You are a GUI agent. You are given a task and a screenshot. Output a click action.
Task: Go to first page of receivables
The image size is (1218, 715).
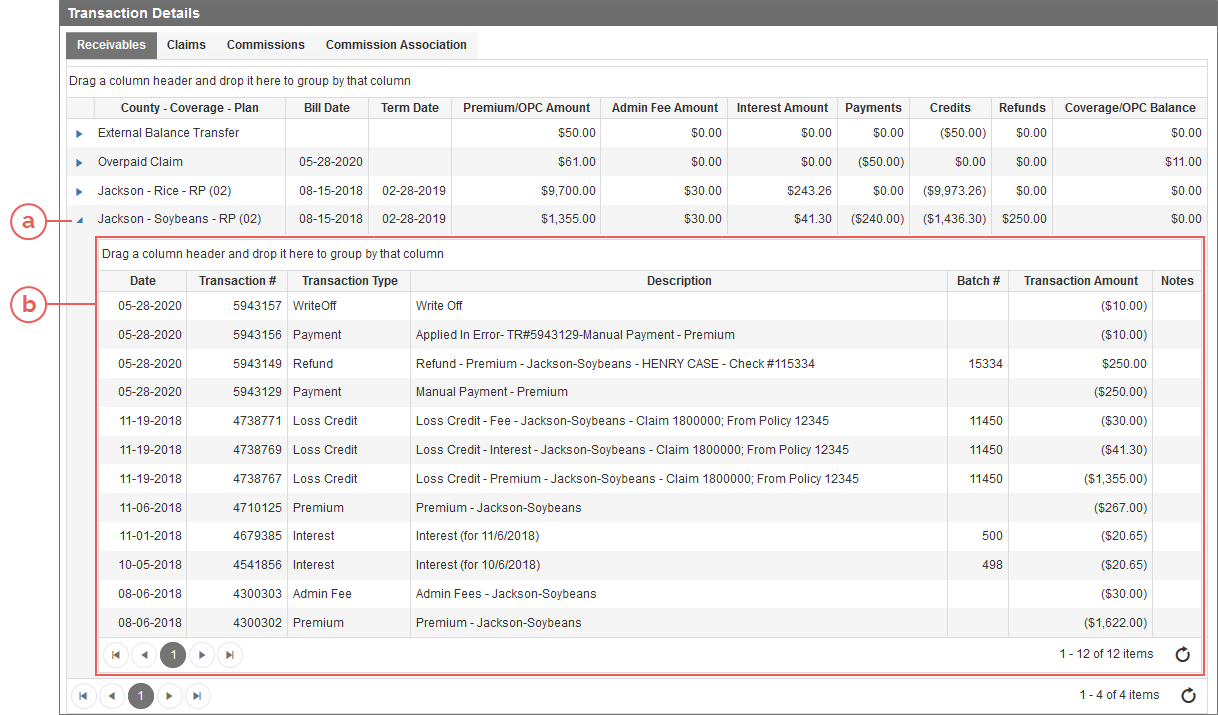click(x=83, y=695)
